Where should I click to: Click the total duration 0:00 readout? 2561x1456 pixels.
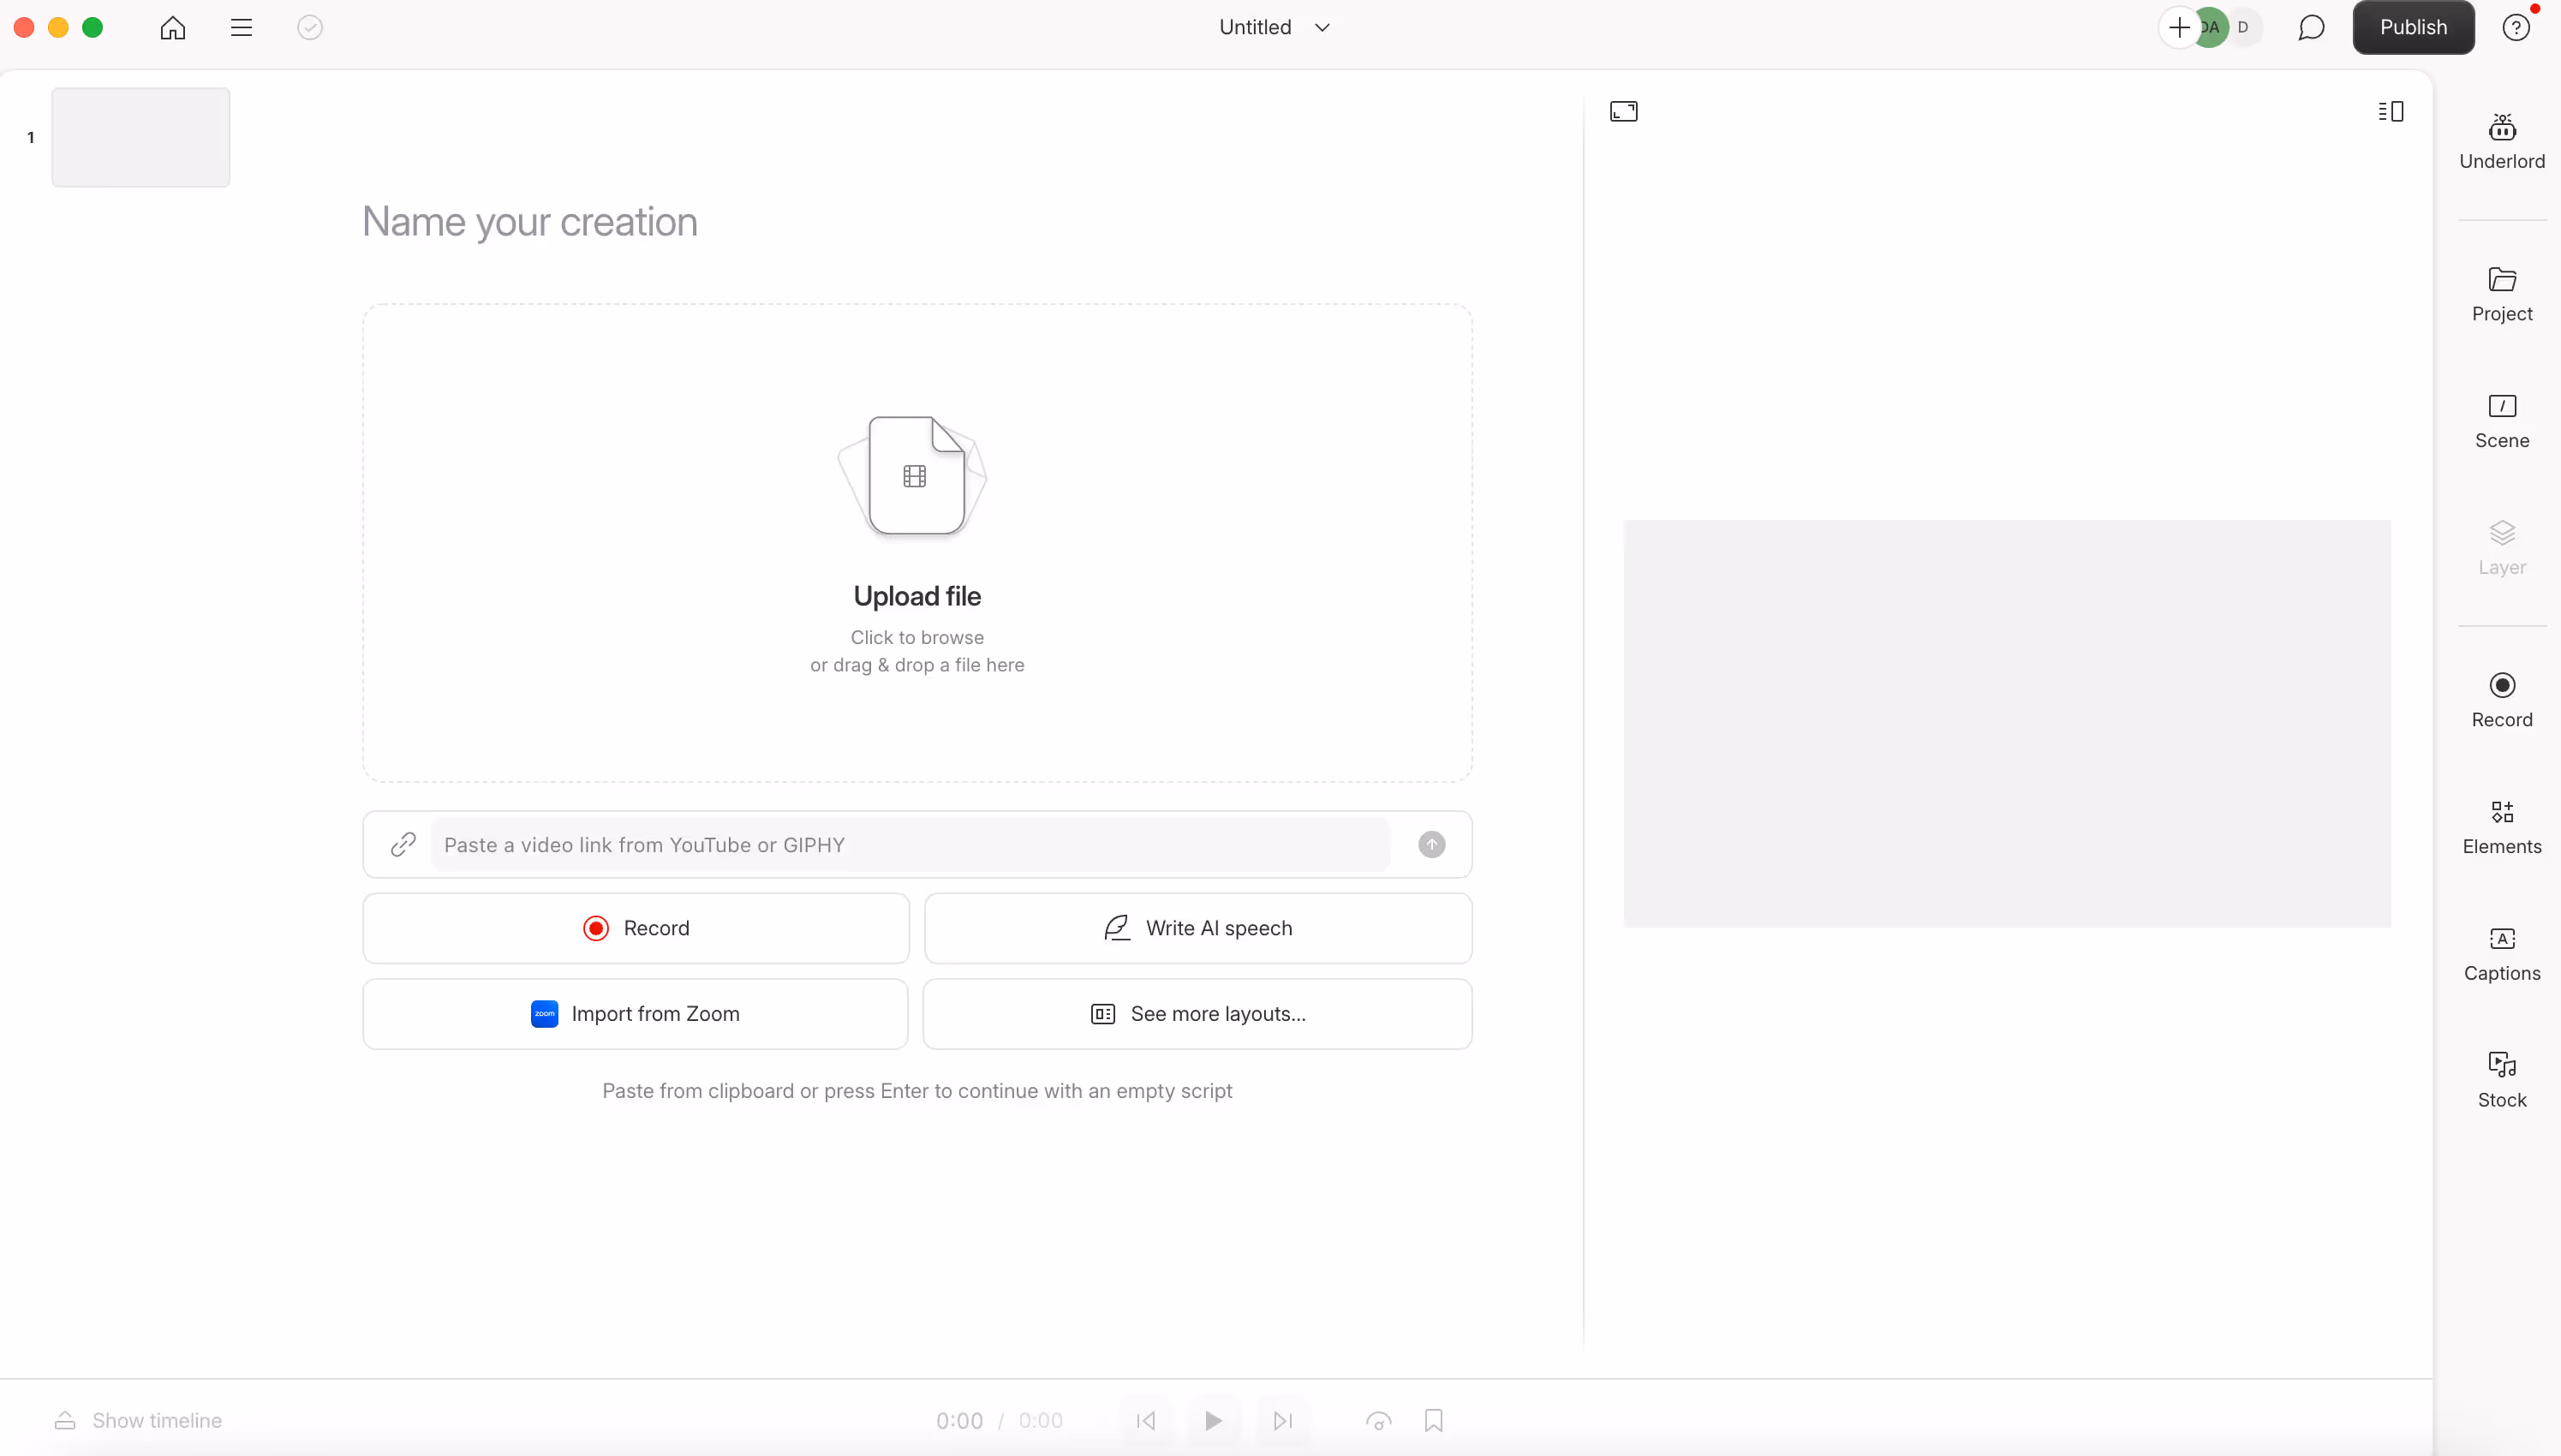(1041, 1421)
